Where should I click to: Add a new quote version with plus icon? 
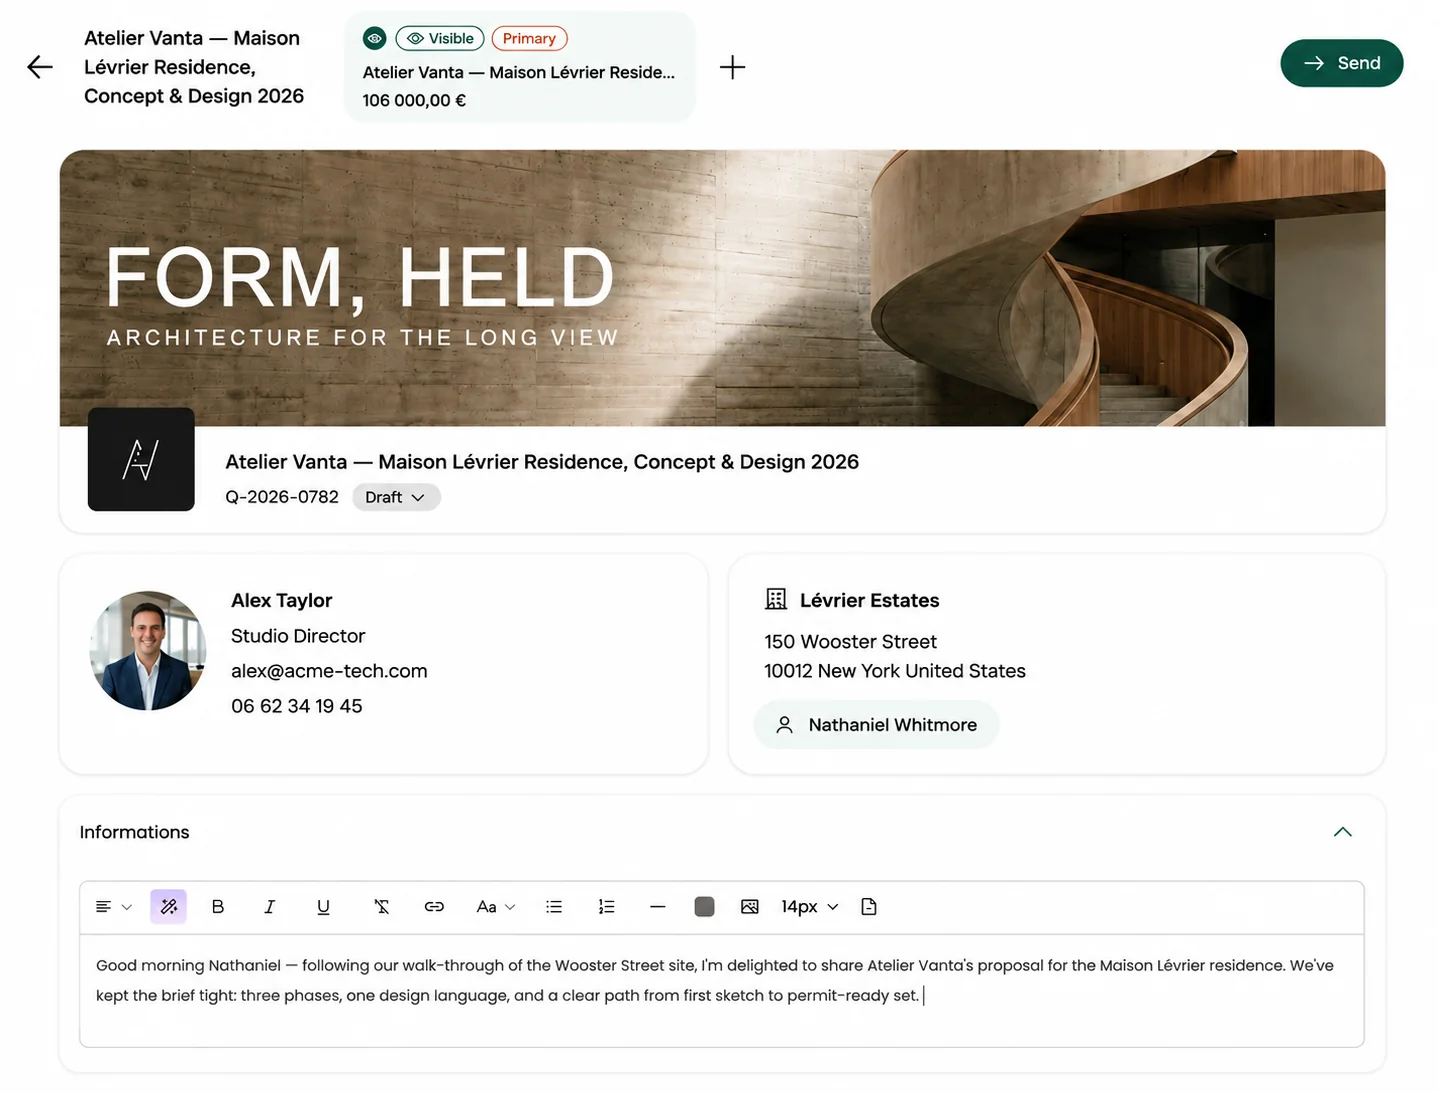pos(732,67)
